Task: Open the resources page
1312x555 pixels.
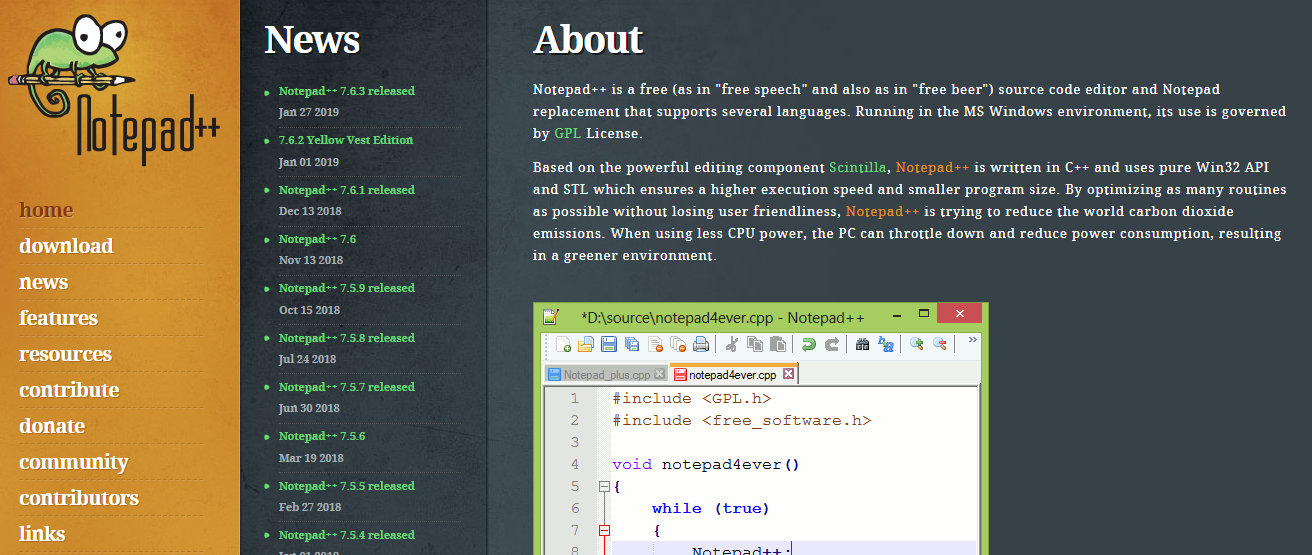Action: tap(65, 354)
